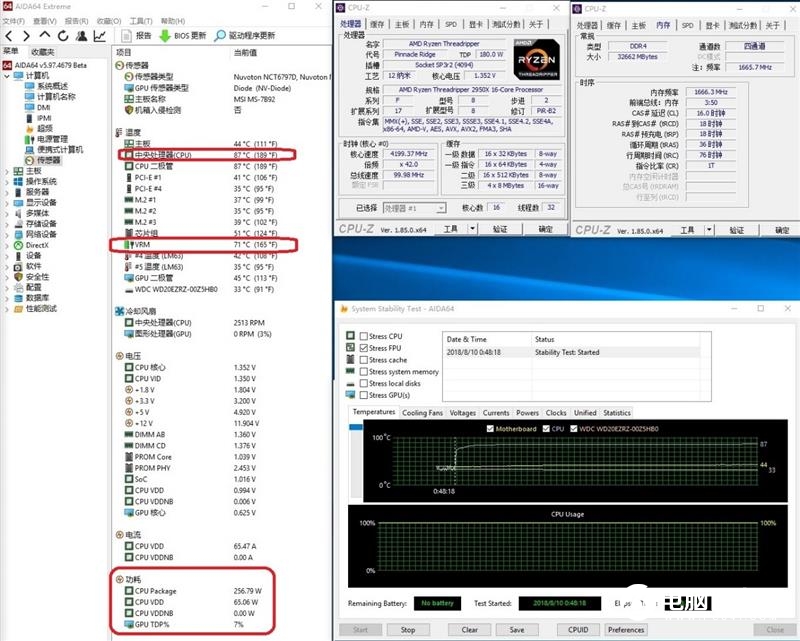Click the up arrow navigation icon
The image size is (800, 641).
tap(43, 35)
